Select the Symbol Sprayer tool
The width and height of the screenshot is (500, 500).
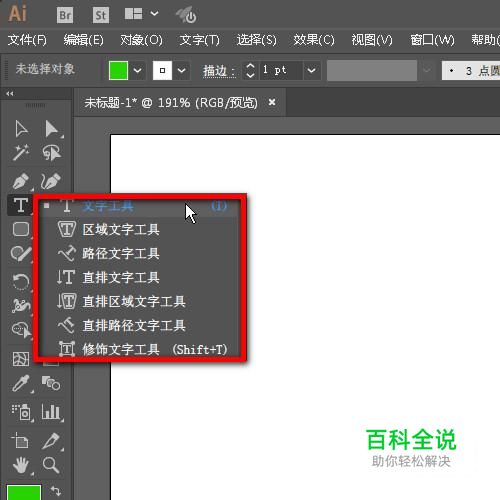click(22, 412)
